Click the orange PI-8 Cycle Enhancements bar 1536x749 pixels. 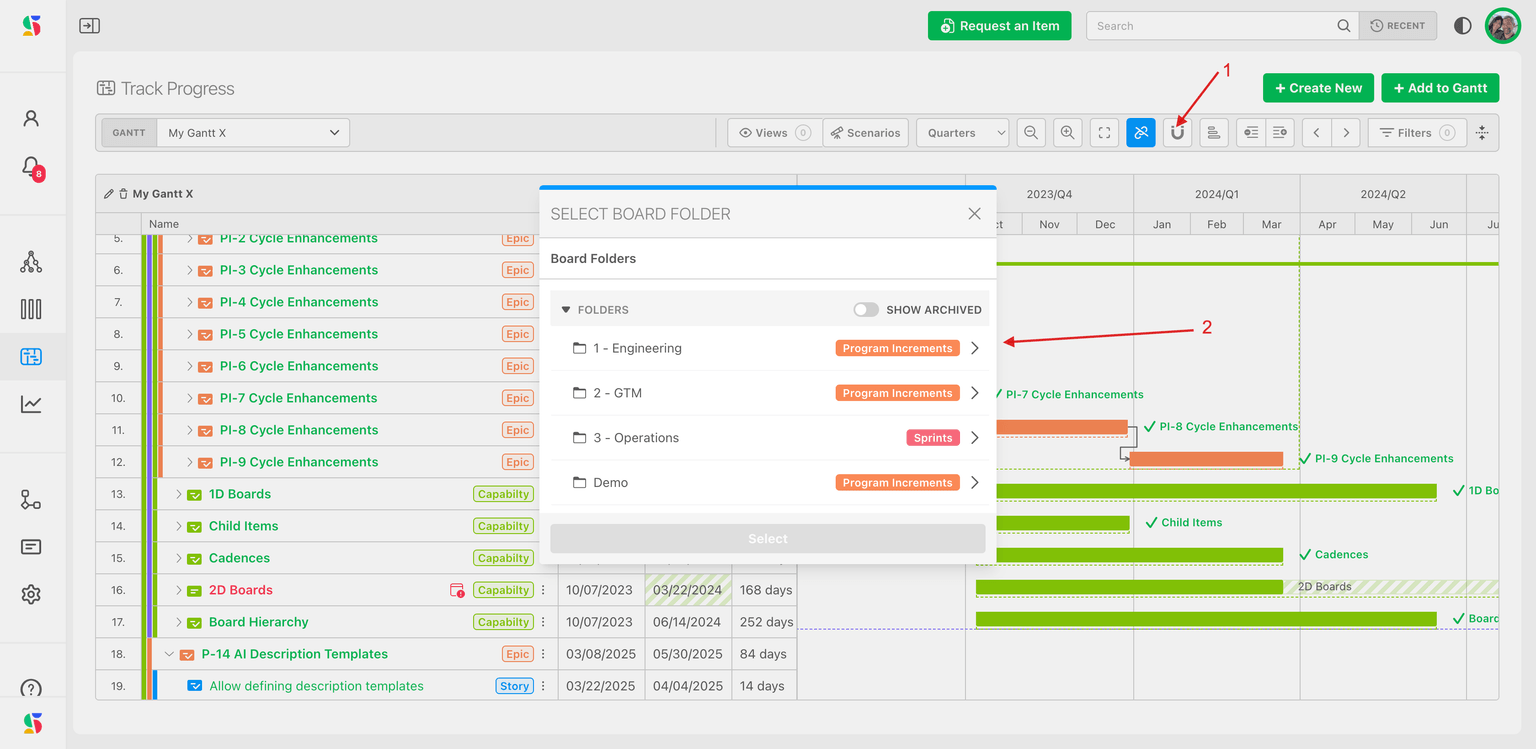point(1060,427)
